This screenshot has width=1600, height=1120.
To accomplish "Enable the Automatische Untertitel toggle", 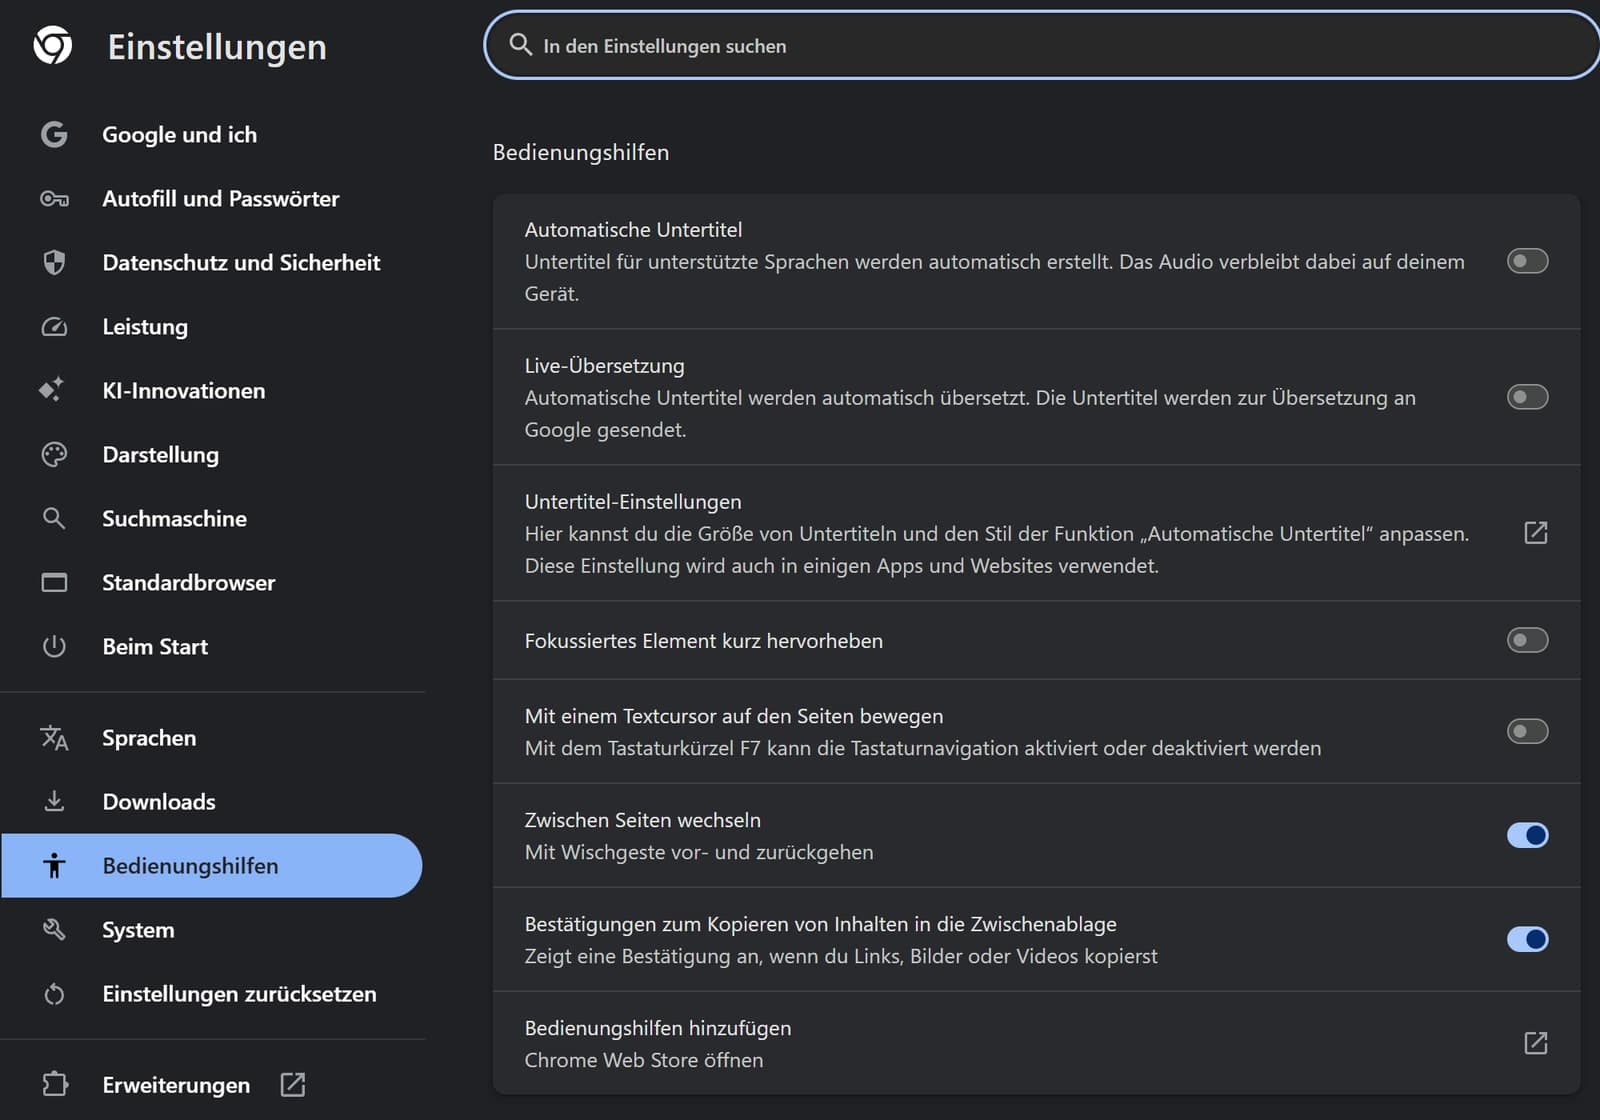I will (x=1527, y=261).
